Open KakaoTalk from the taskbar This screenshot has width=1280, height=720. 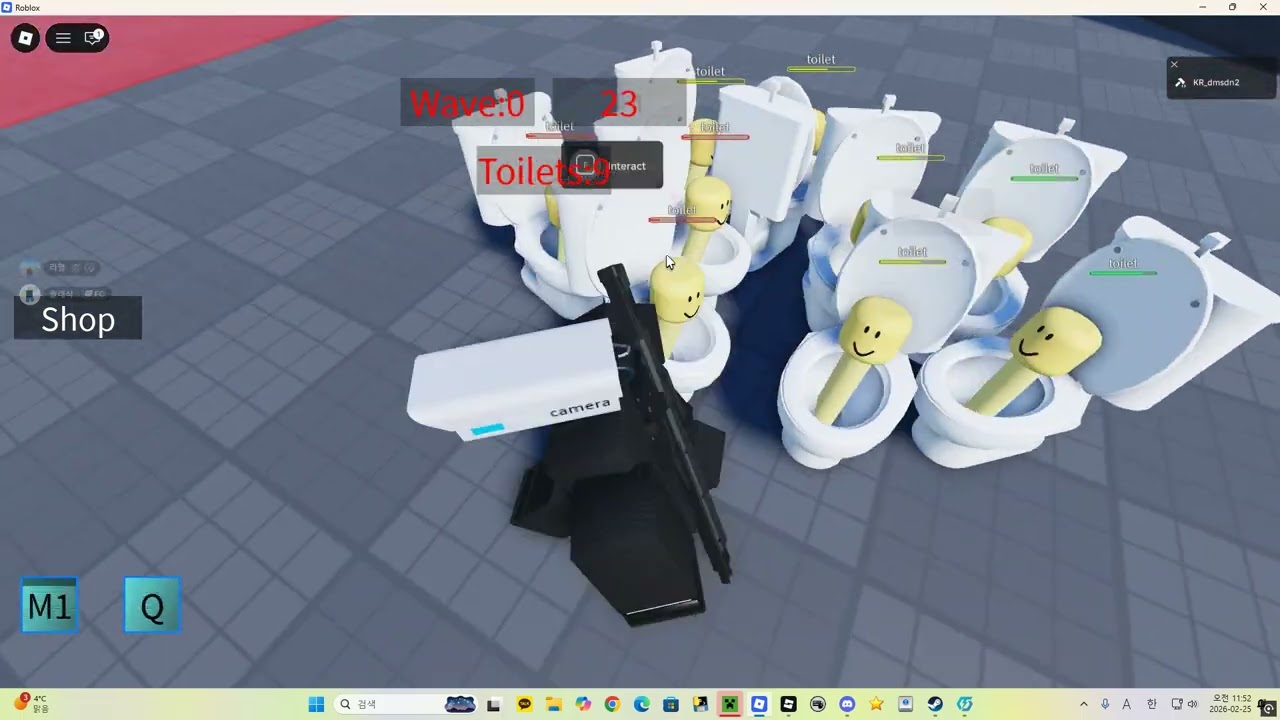(524, 705)
